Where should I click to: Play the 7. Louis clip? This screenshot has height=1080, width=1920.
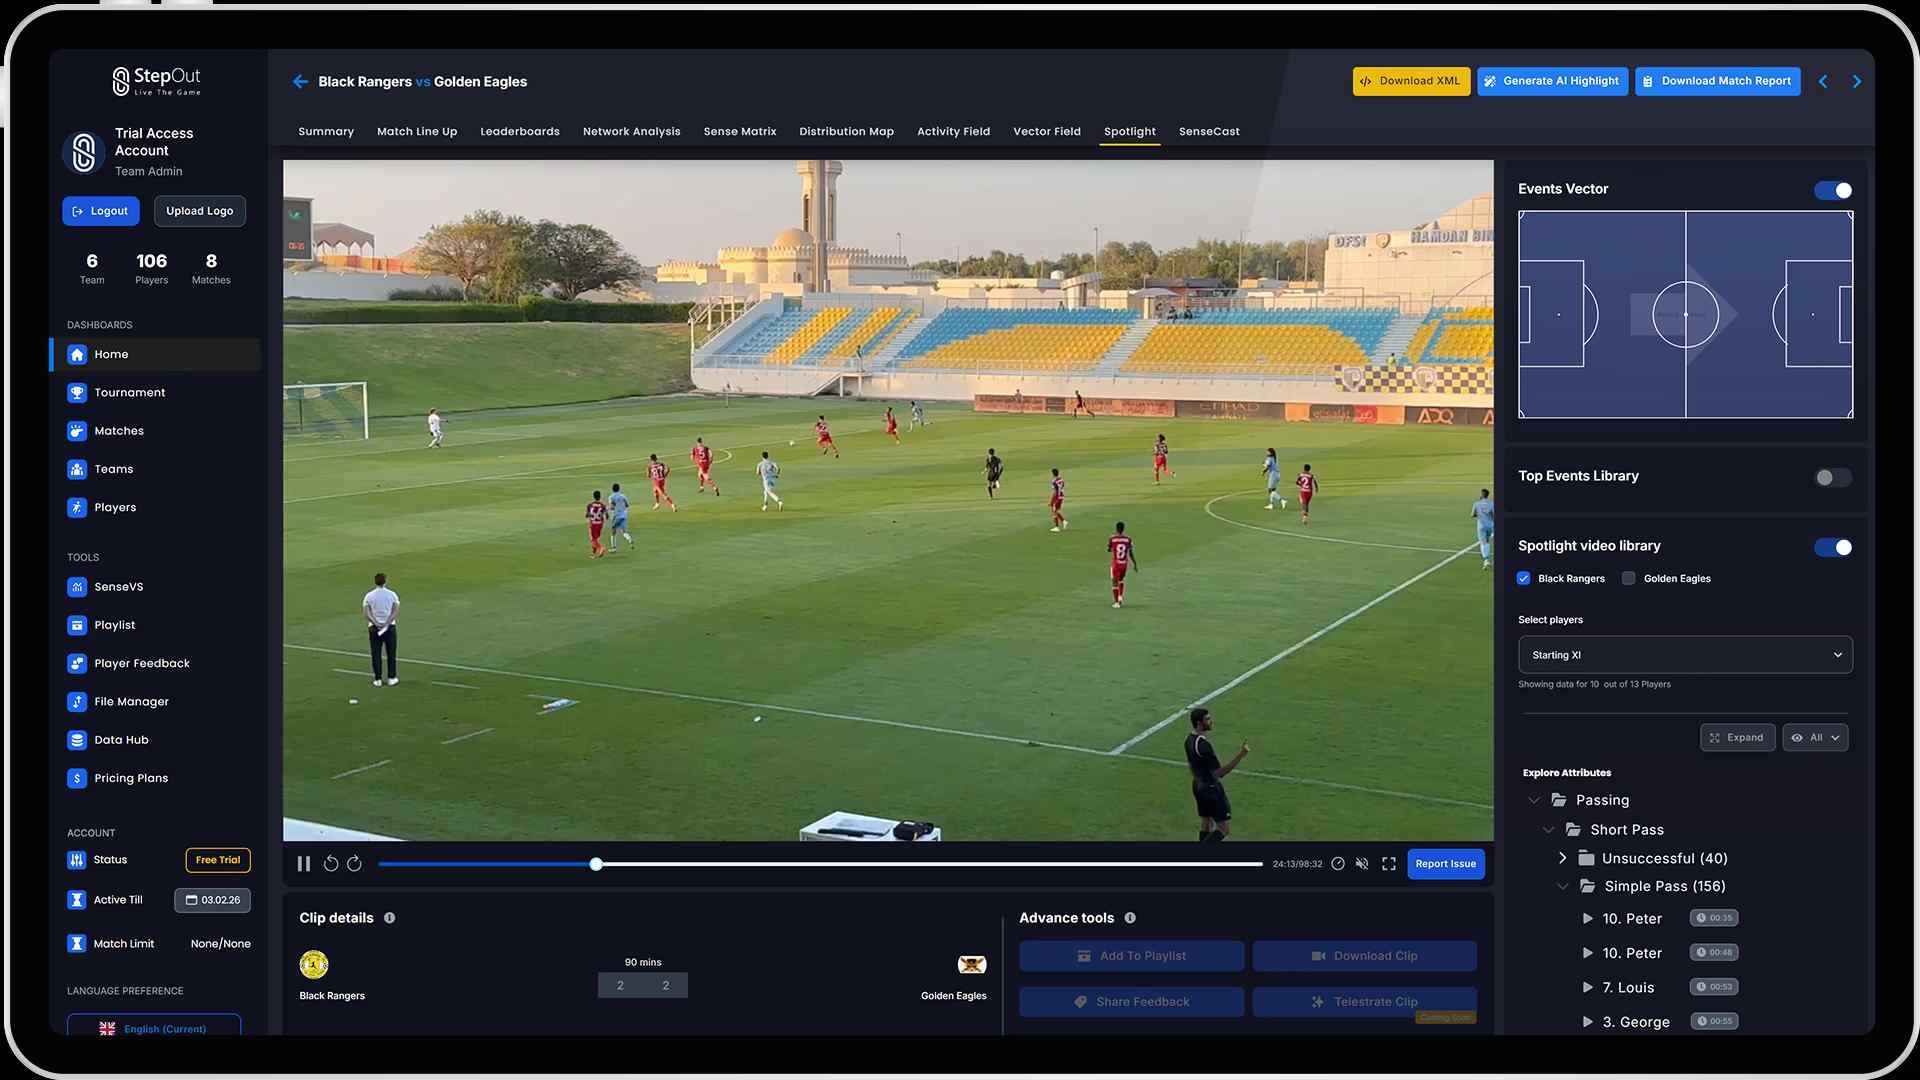(1587, 988)
